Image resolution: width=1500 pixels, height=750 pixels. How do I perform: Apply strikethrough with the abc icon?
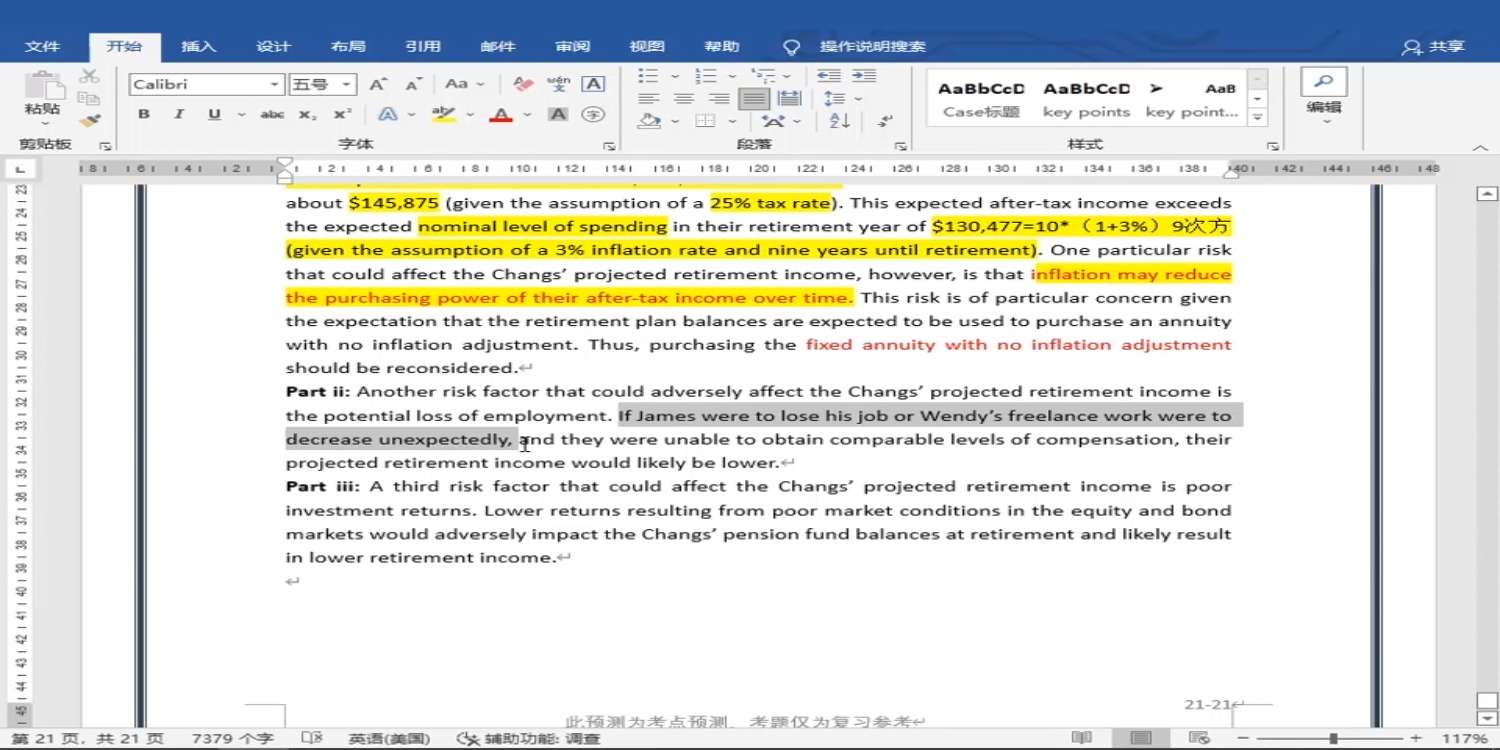(x=272, y=115)
